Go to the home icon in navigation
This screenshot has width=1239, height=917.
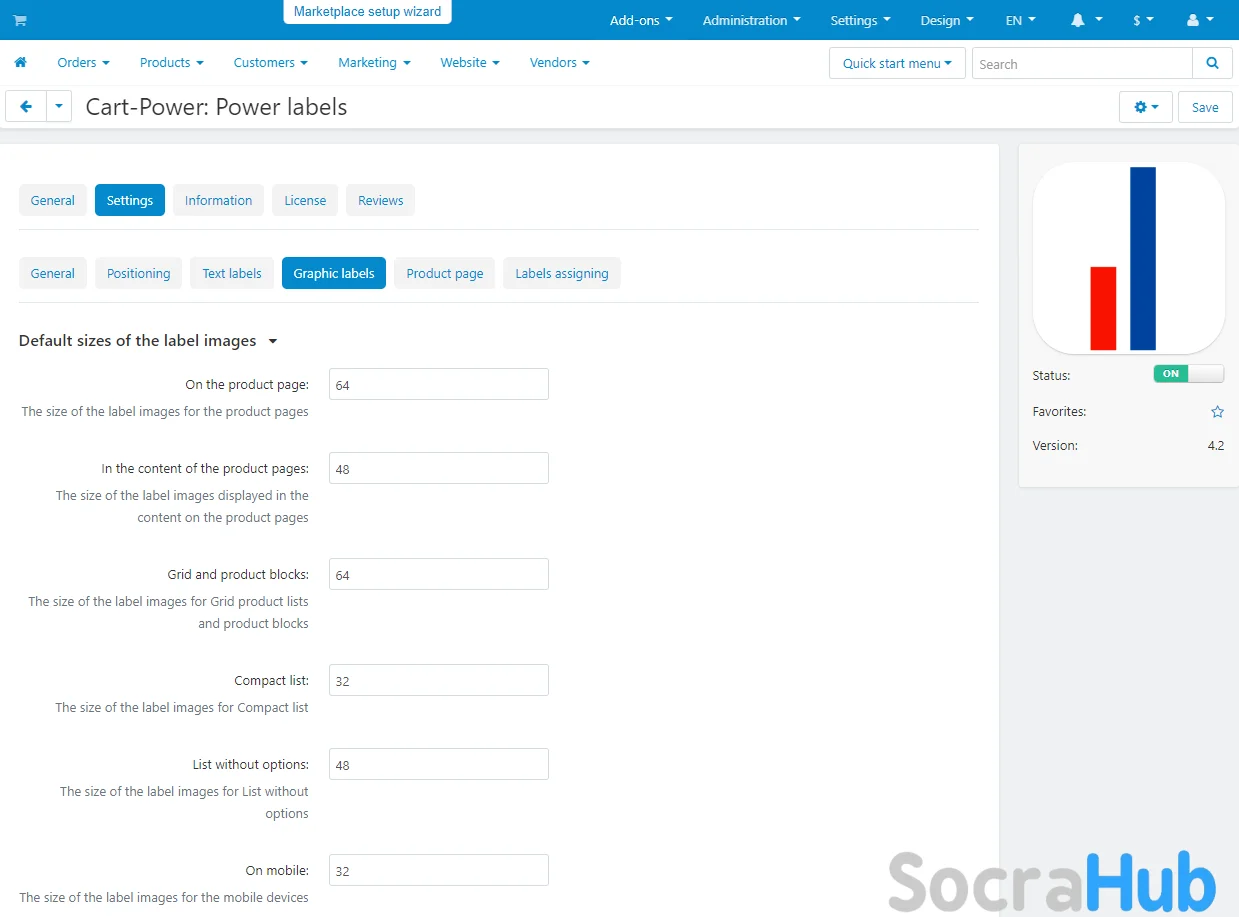[x=20, y=63]
